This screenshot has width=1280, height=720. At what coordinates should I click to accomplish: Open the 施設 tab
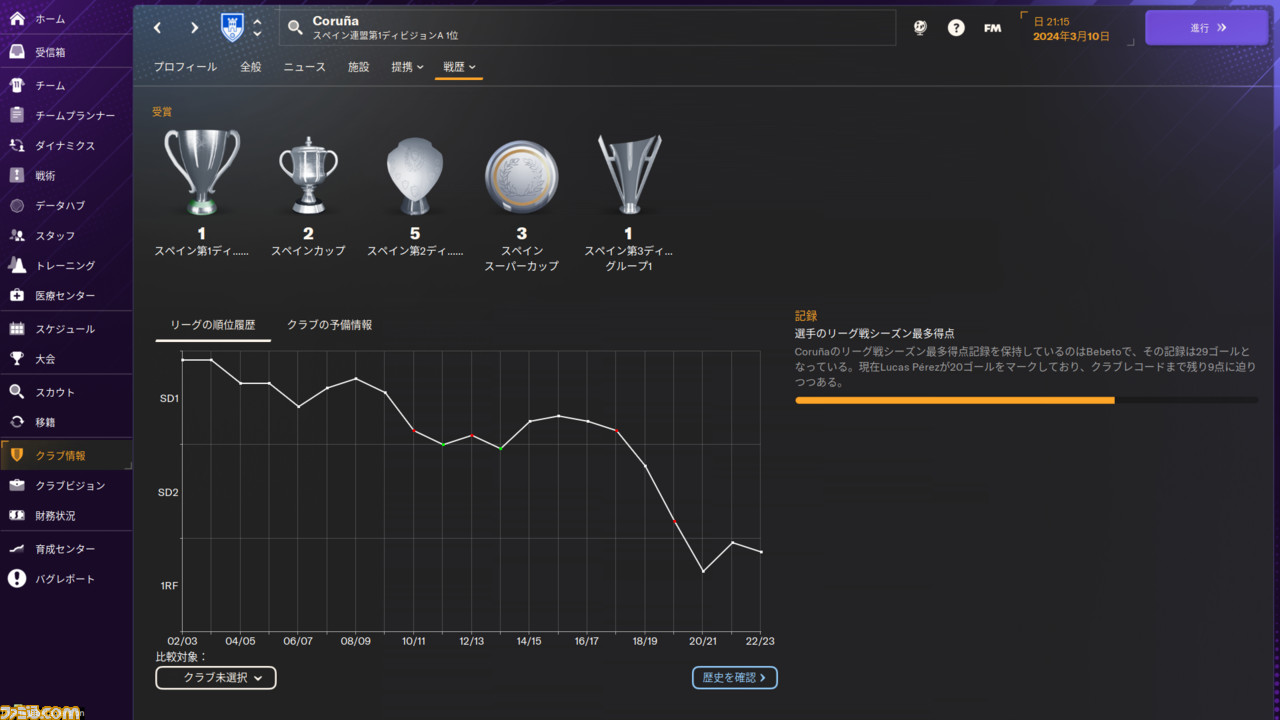click(358, 67)
